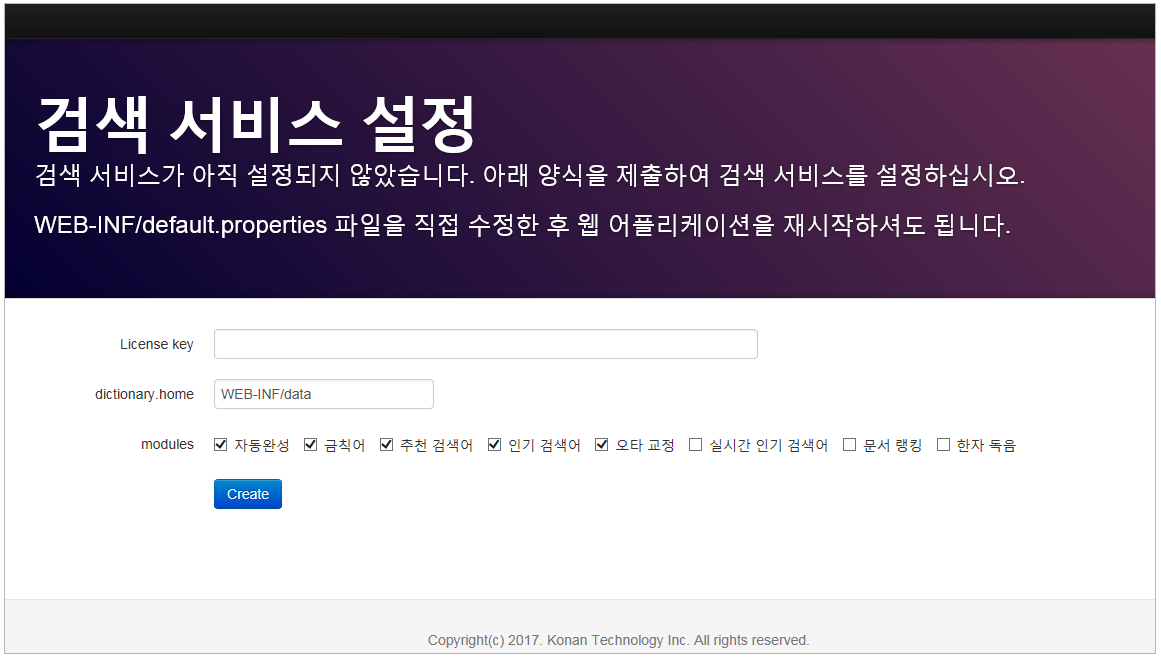
Task: Disable the 금칙어 module checkbox
Action: [311, 445]
